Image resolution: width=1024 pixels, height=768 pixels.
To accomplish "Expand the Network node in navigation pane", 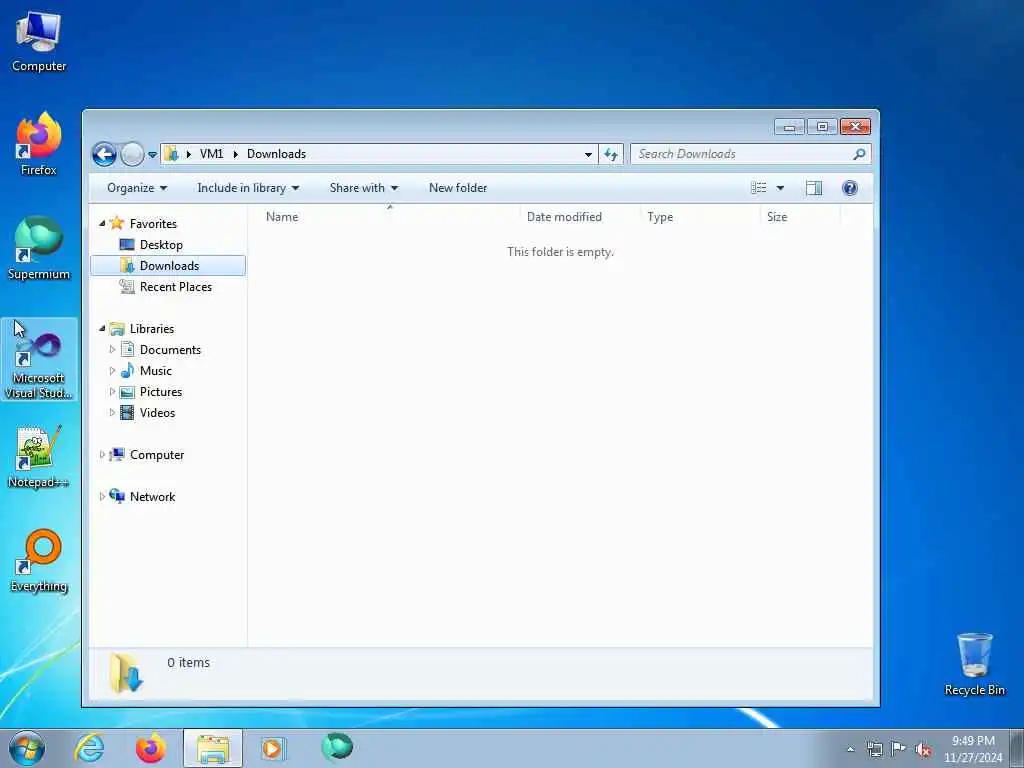I will coord(102,496).
